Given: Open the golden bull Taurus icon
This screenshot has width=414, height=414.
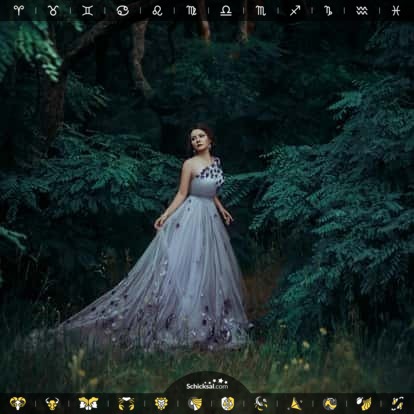Looking at the screenshot, I should tap(52, 403).
